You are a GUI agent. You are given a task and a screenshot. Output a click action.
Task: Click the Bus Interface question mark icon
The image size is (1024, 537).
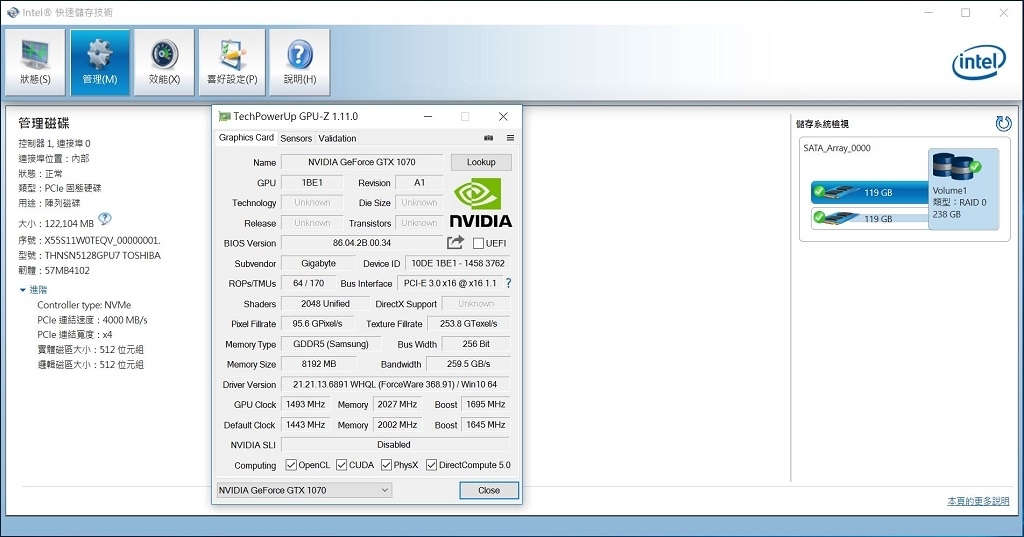[508, 283]
